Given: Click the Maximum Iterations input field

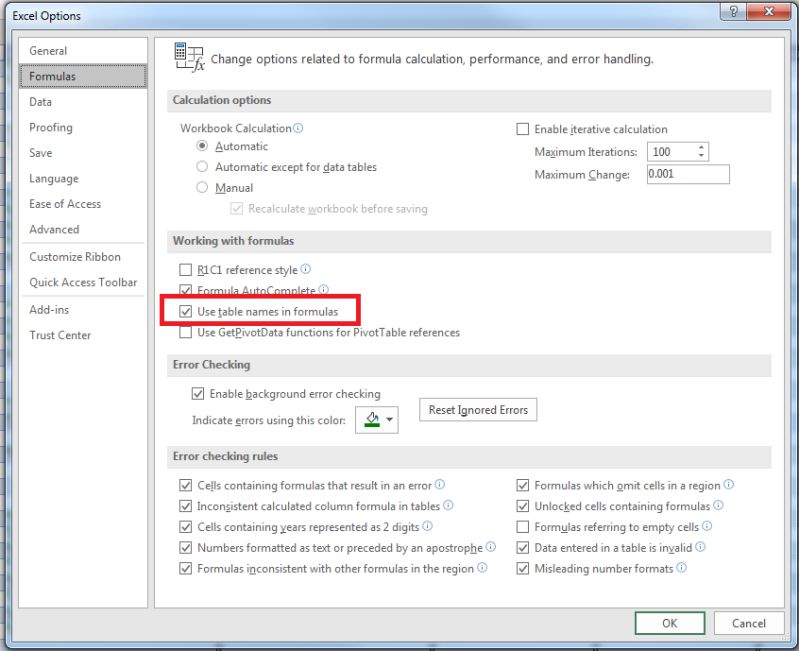Looking at the screenshot, I should (672, 151).
